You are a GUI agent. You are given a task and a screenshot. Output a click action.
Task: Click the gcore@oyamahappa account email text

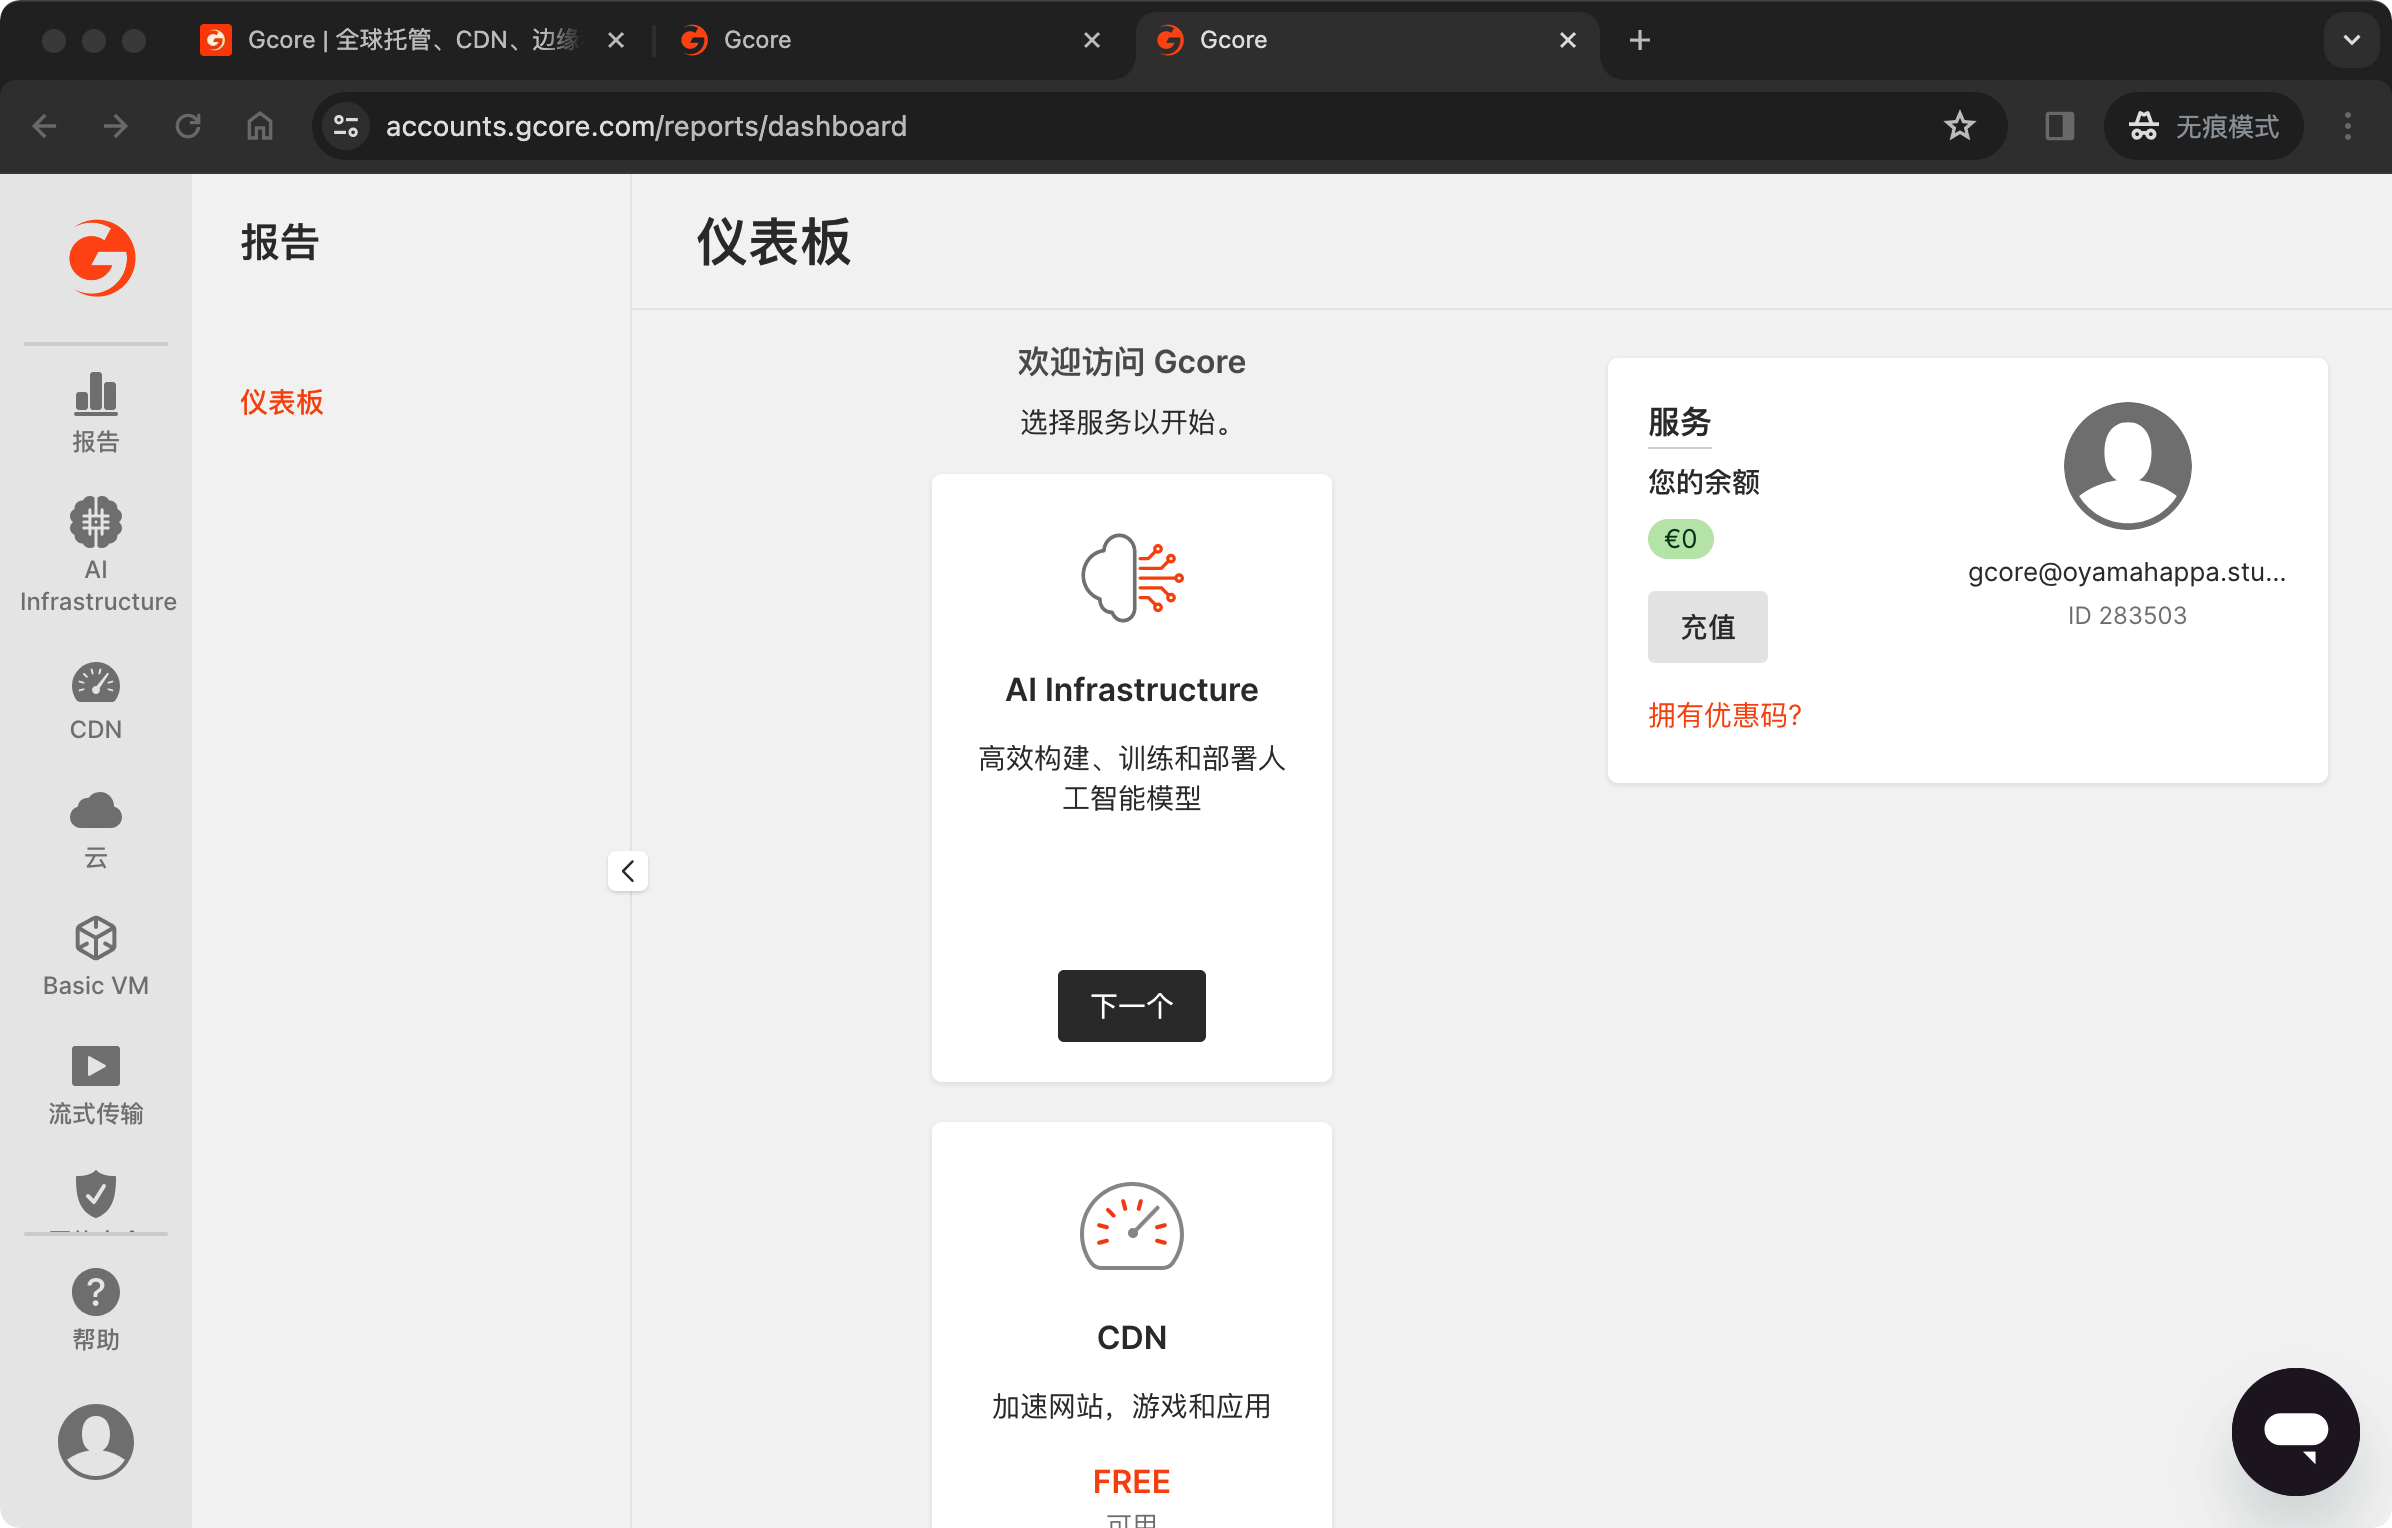[x=2127, y=572]
